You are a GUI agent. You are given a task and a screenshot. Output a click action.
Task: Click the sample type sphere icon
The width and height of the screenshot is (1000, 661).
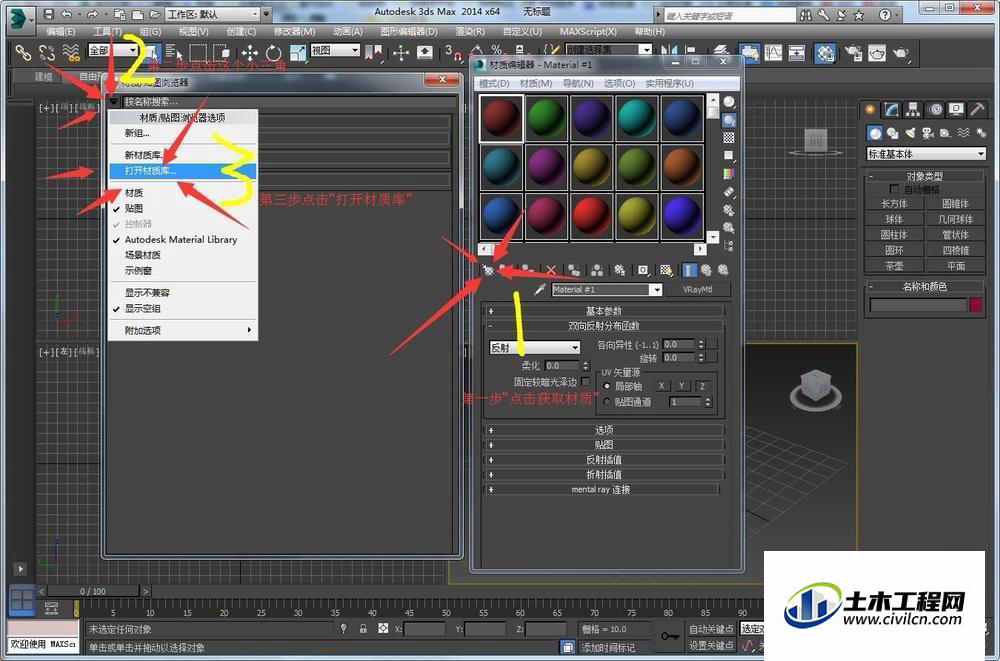click(x=729, y=102)
